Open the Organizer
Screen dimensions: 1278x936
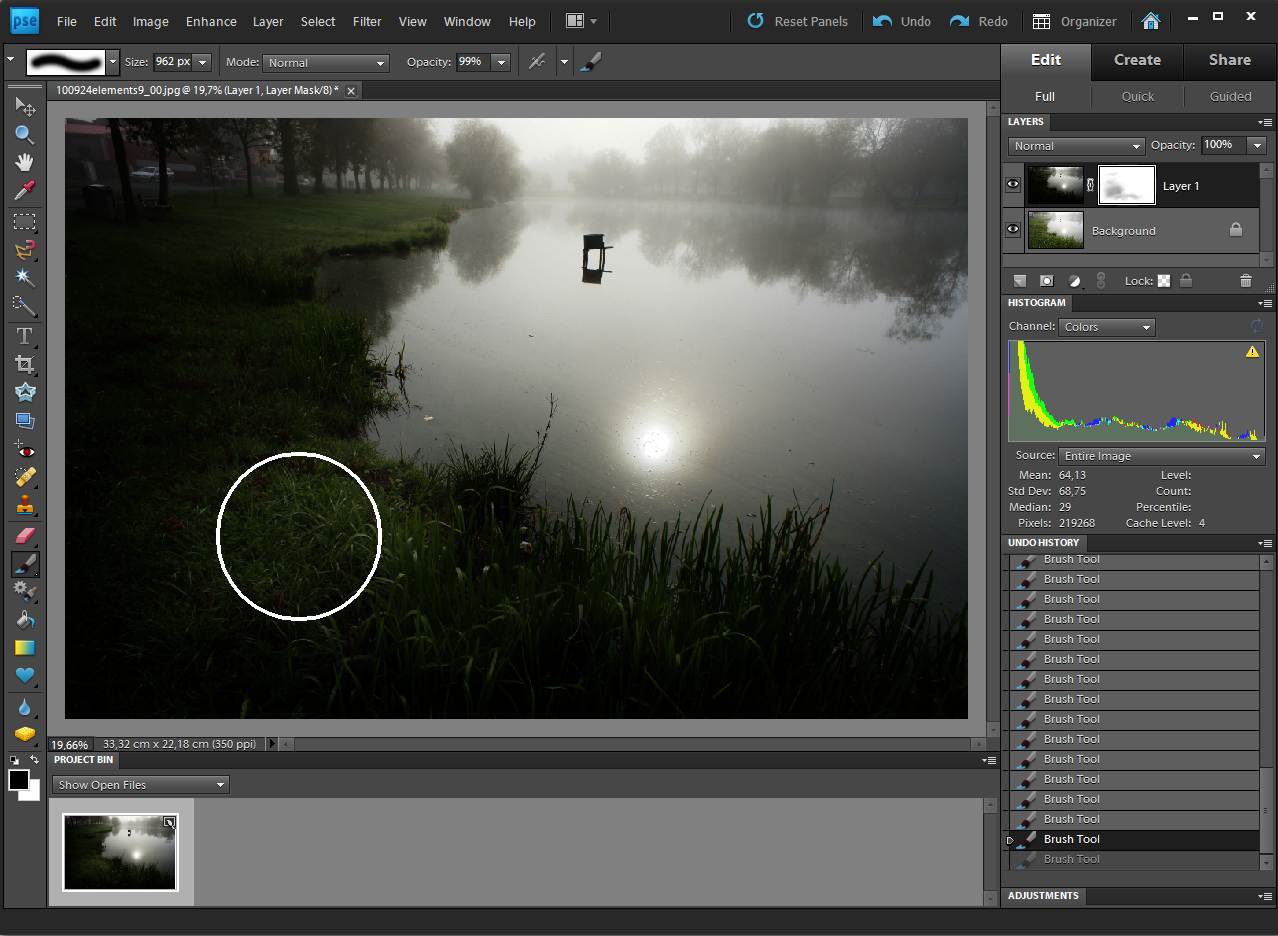(x=1074, y=21)
